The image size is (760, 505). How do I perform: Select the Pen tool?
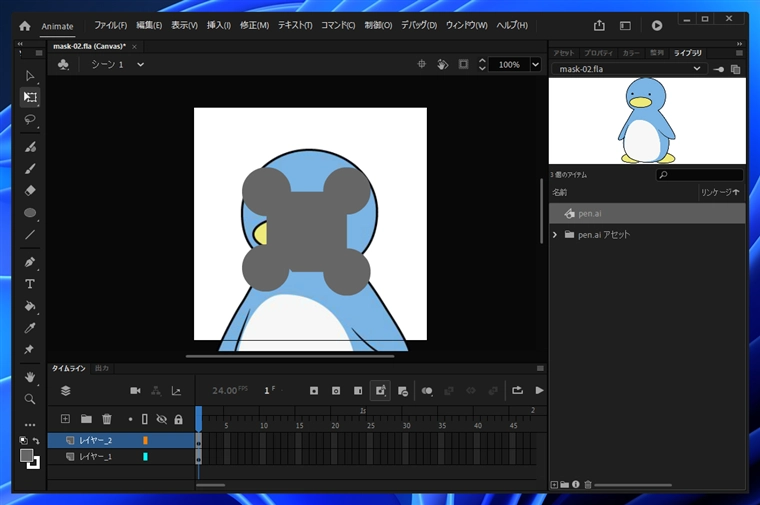(30, 262)
